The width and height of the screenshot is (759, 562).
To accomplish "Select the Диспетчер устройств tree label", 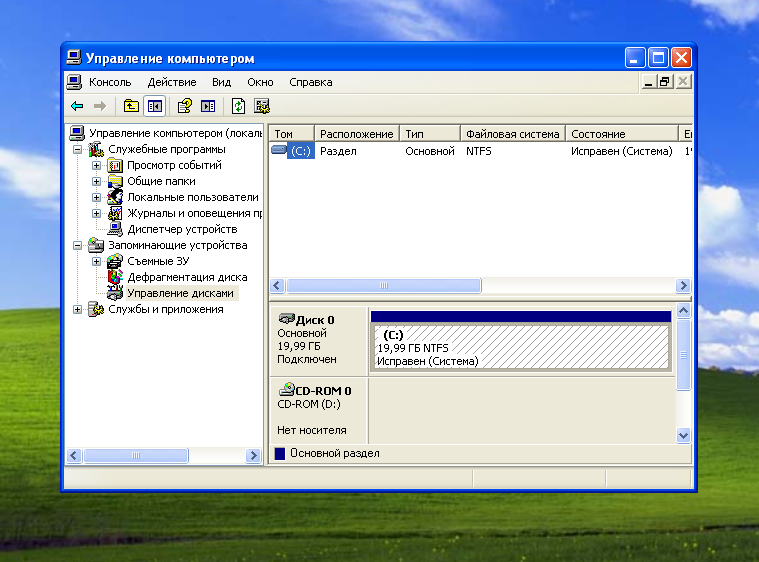I will (x=182, y=229).
